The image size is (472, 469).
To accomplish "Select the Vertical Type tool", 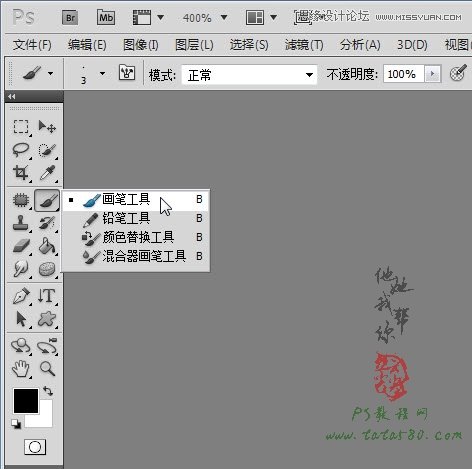I will (x=47, y=296).
